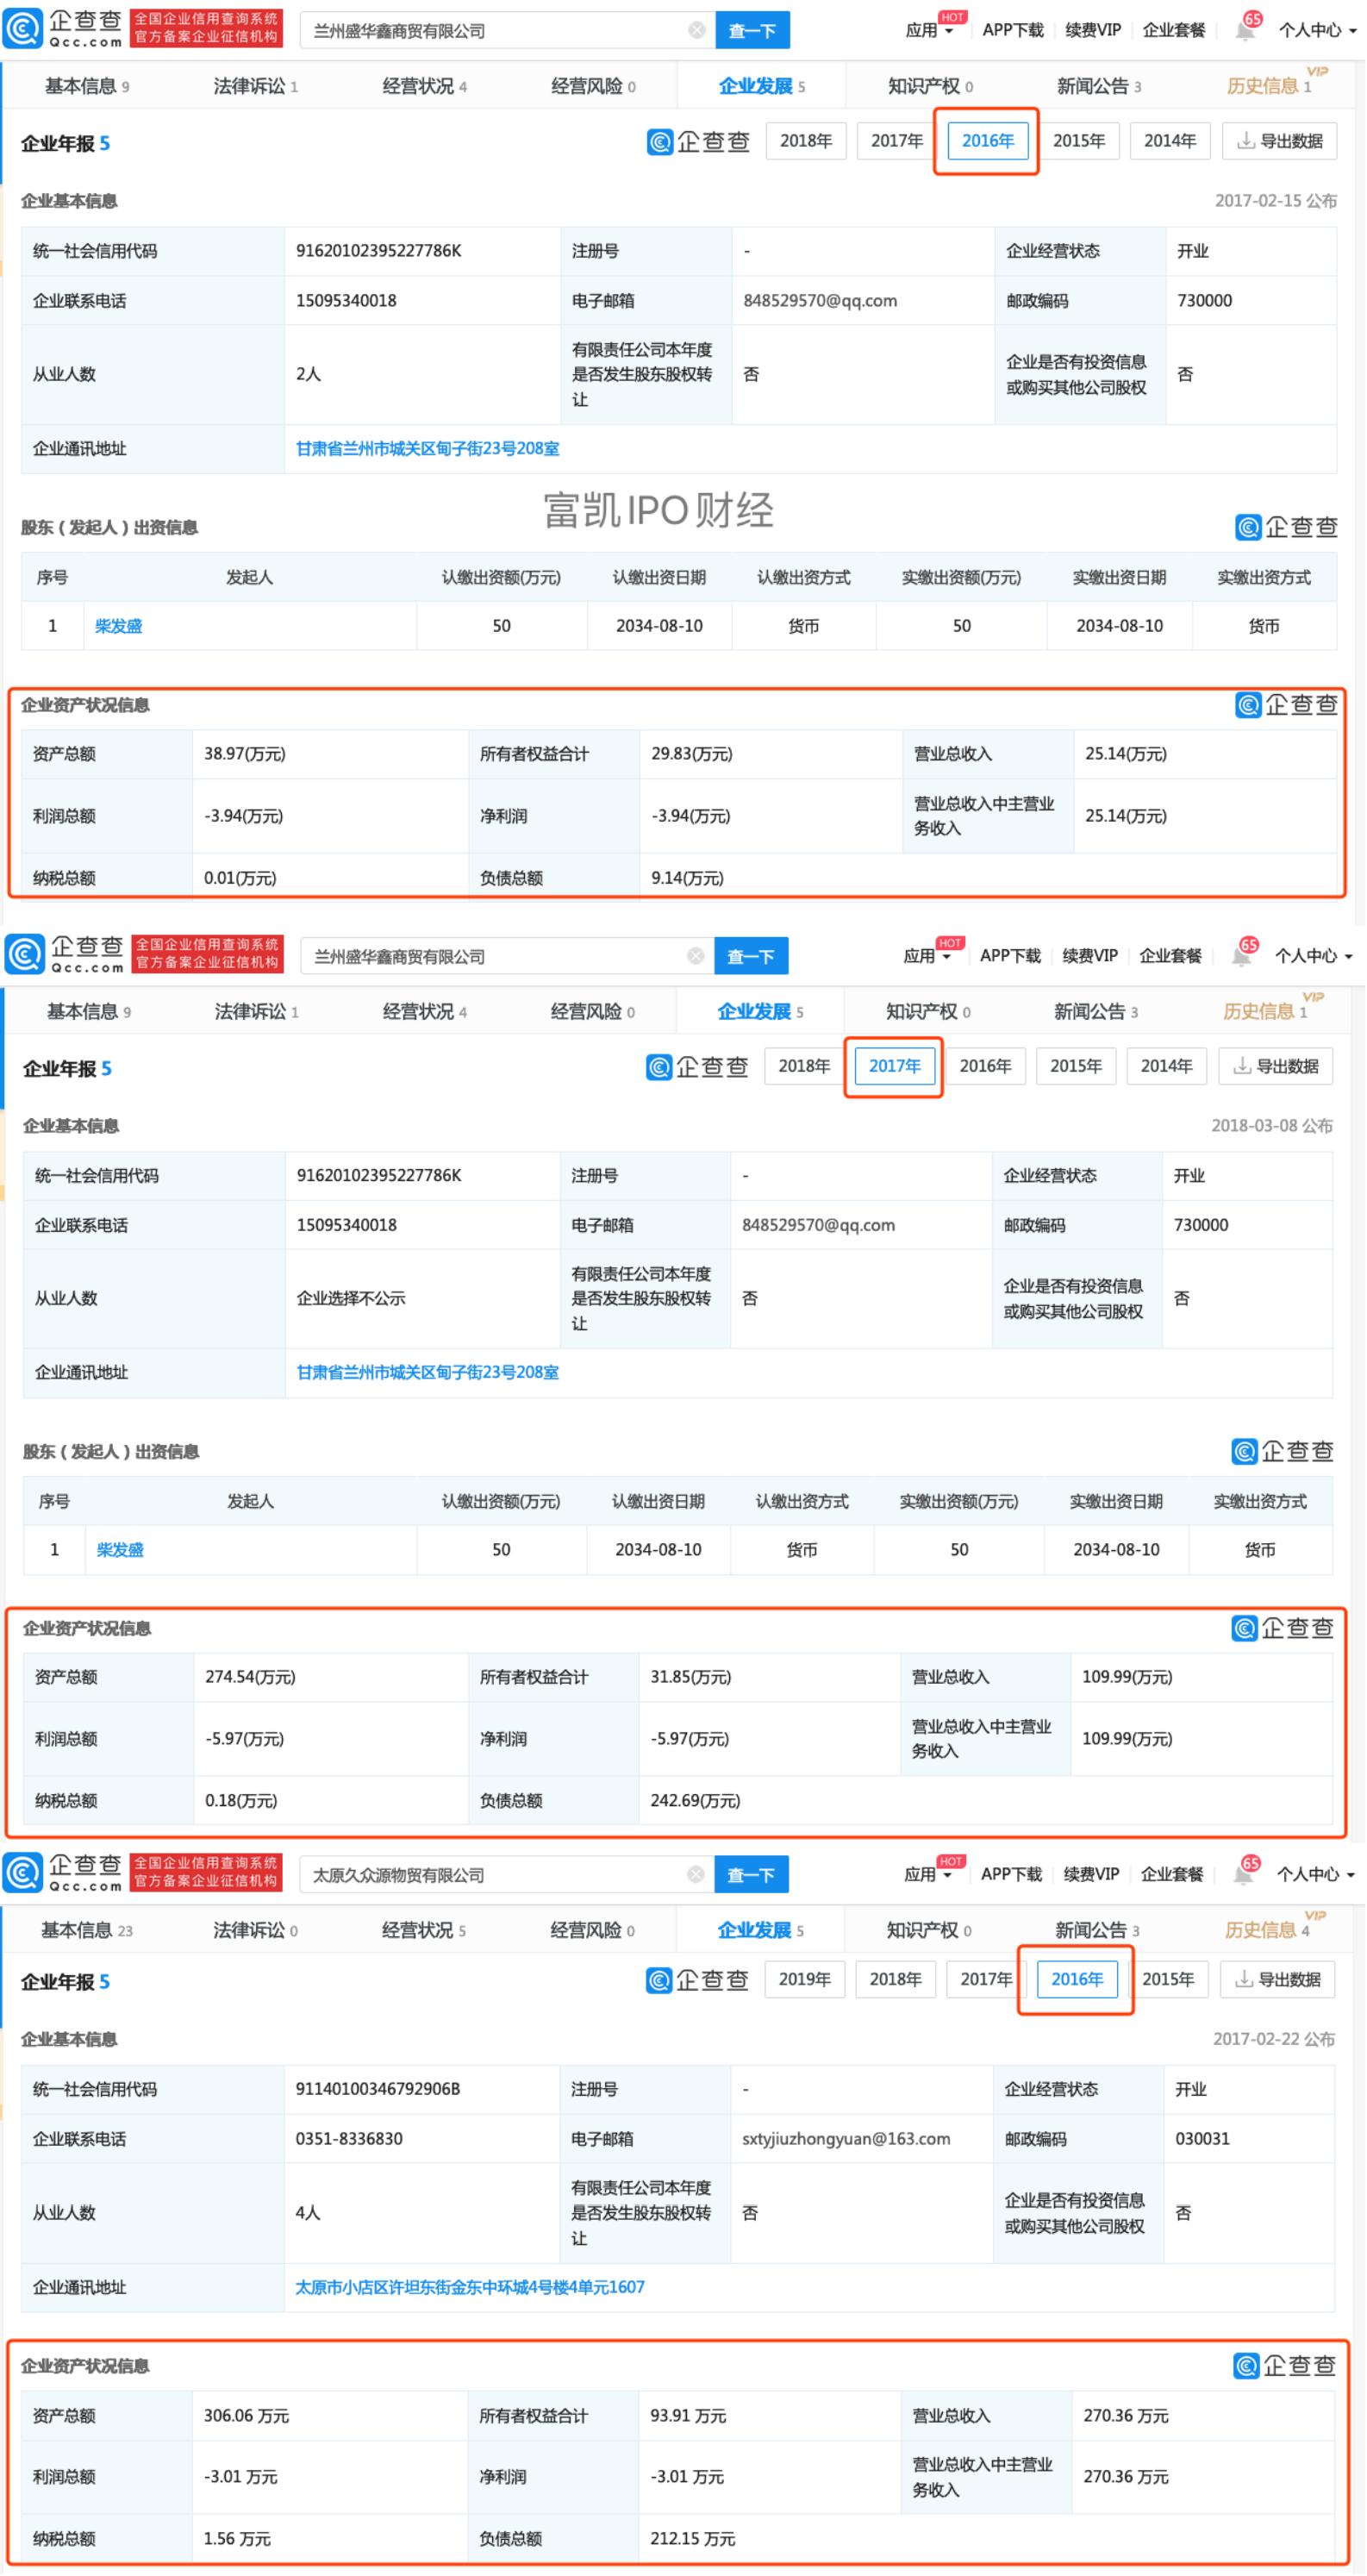Select the 2019年 annual report tab
The image size is (1367, 2576).
click(x=804, y=1979)
